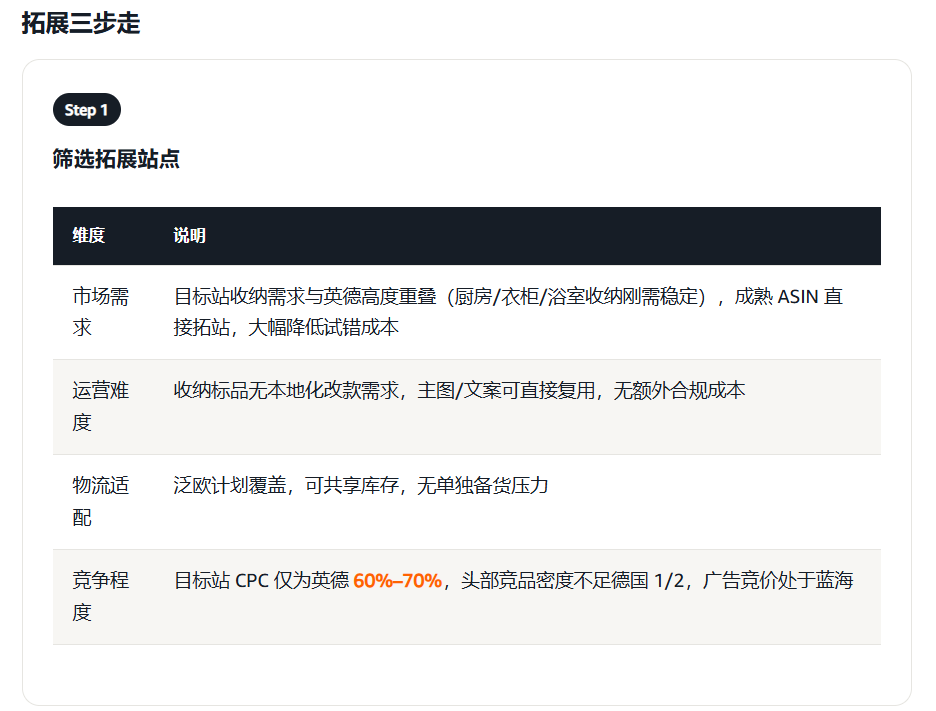Click the text 头部竞品密度不足德国 1/2
Viewport: 936px width, 711px height.
pos(572,580)
